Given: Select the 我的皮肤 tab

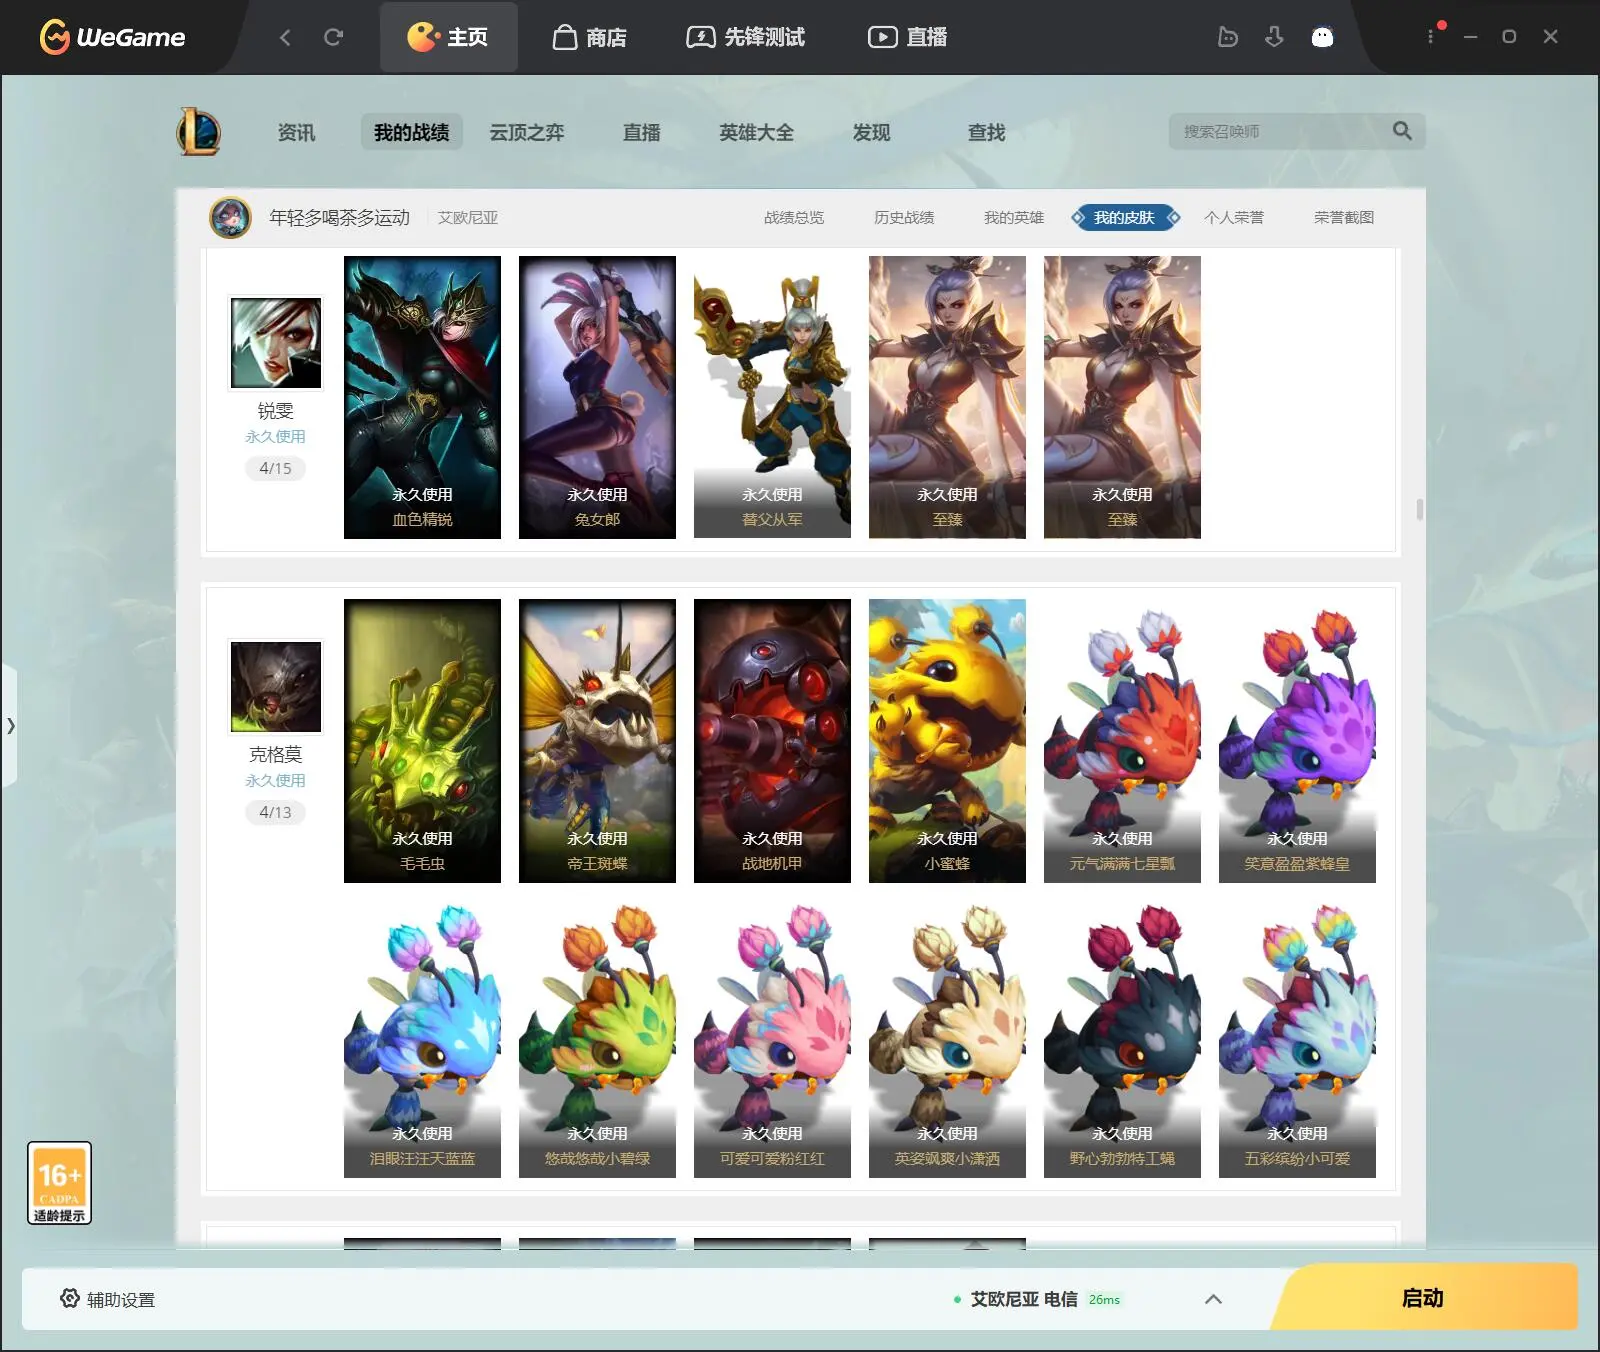Looking at the screenshot, I should 1125,217.
